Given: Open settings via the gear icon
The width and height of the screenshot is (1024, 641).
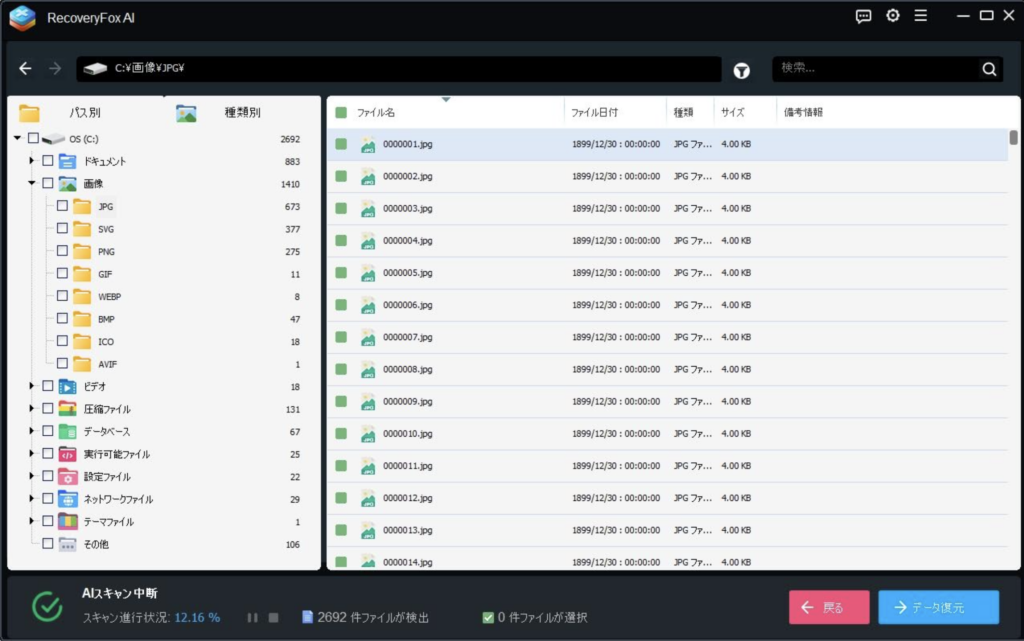Looking at the screenshot, I should 893,16.
